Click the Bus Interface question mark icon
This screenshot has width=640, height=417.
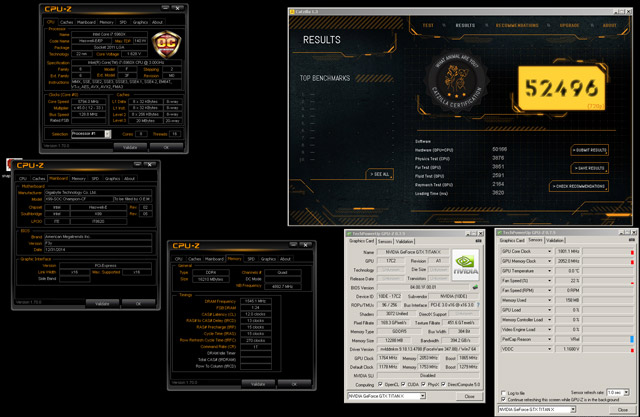pos(478,305)
